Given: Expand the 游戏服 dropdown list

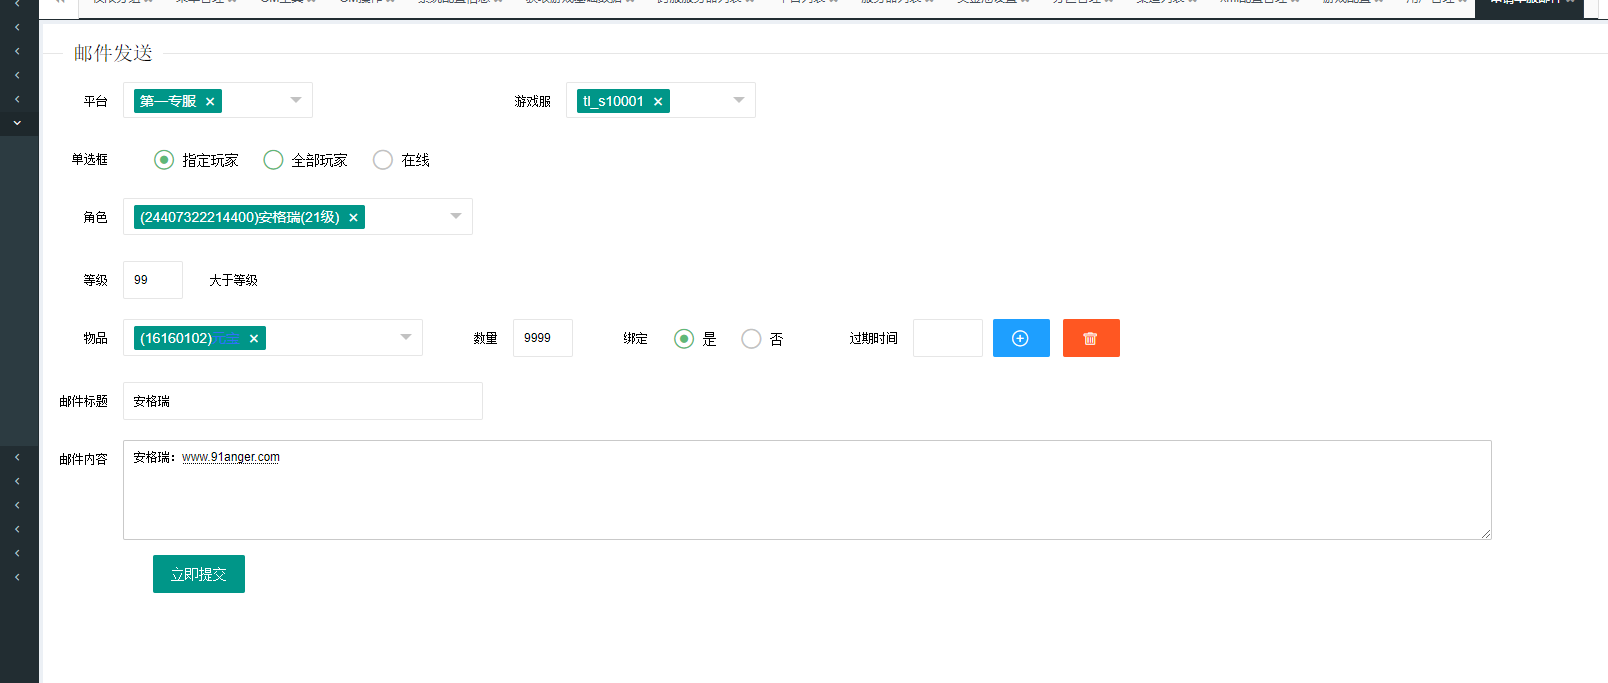Looking at the screenshot, I should coord(739,100).
